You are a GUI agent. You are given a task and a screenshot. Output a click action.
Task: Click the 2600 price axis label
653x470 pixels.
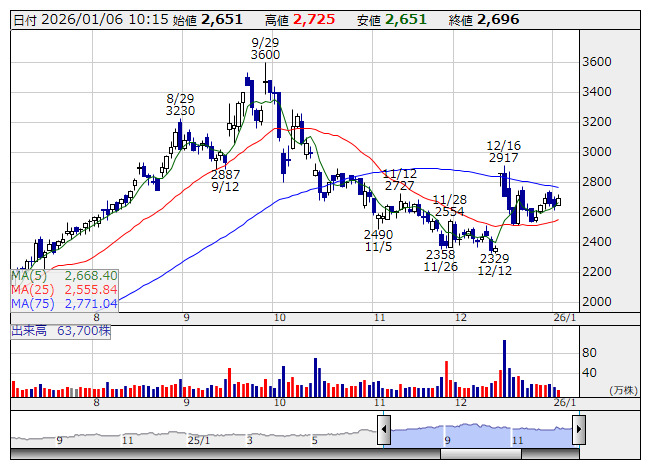(597, 211)
